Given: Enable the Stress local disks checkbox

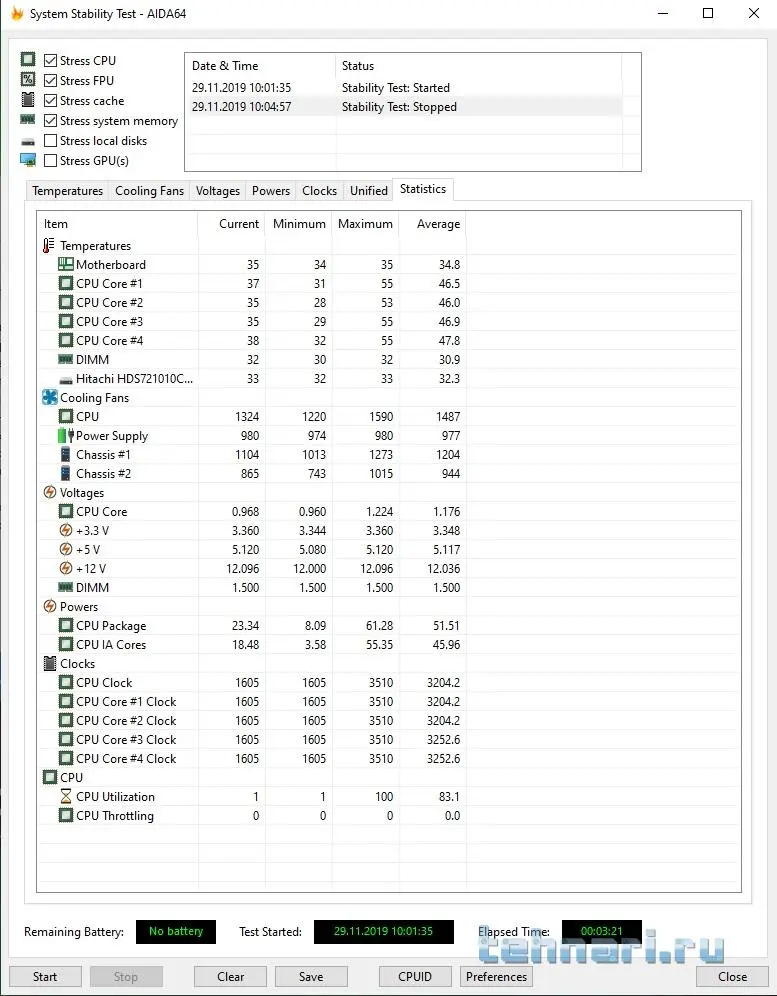Looking at the screenshot, I should click(50, 140).
